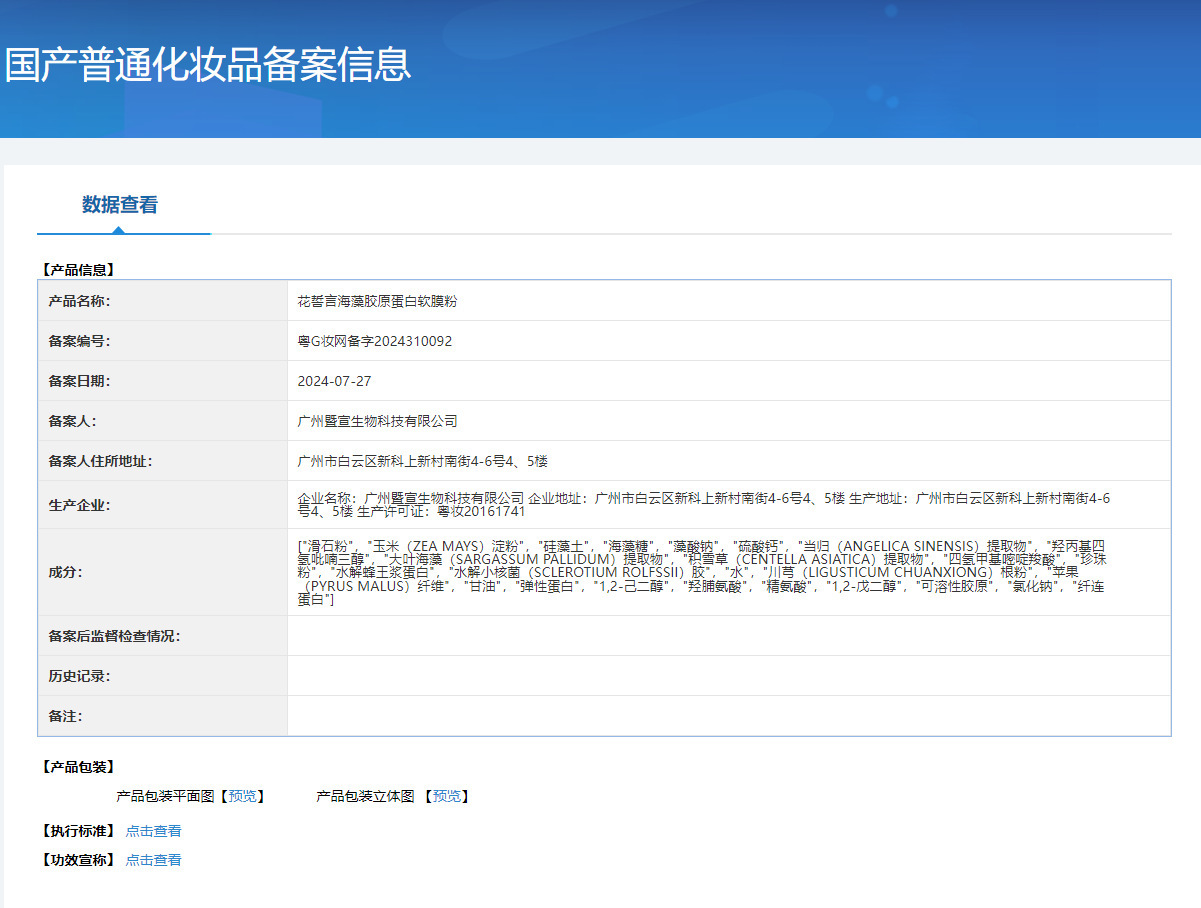Click the filing number 粤G妆网备字2024310092

pos(375,341)
